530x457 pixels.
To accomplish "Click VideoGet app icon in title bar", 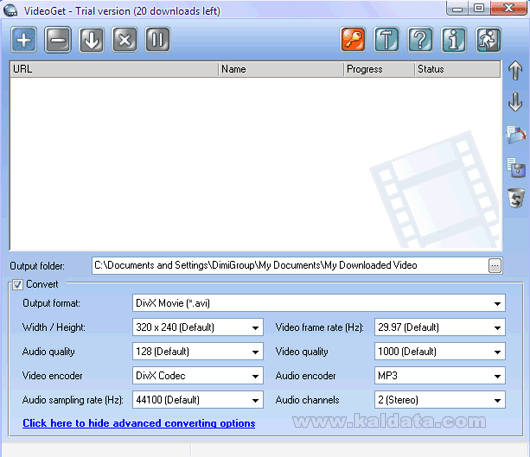I will point(10,10).
